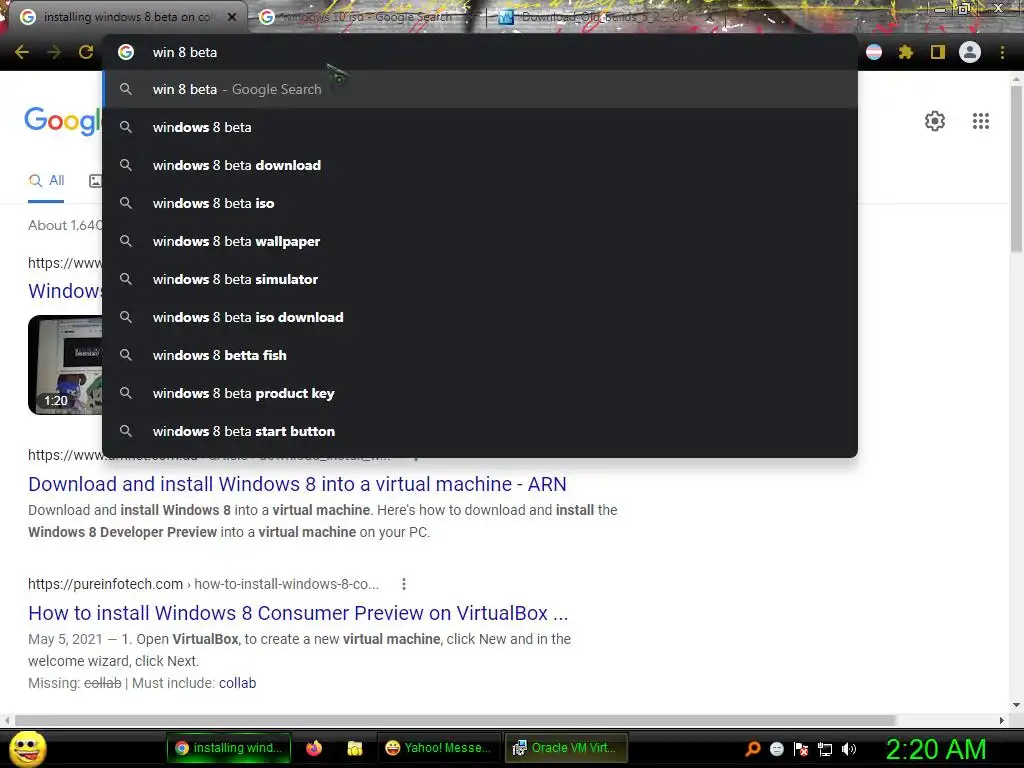The image size is (1024, 768).
Task: Choose 'windows 8 betta fish' suggestion
Action: [x=480, y=355]
